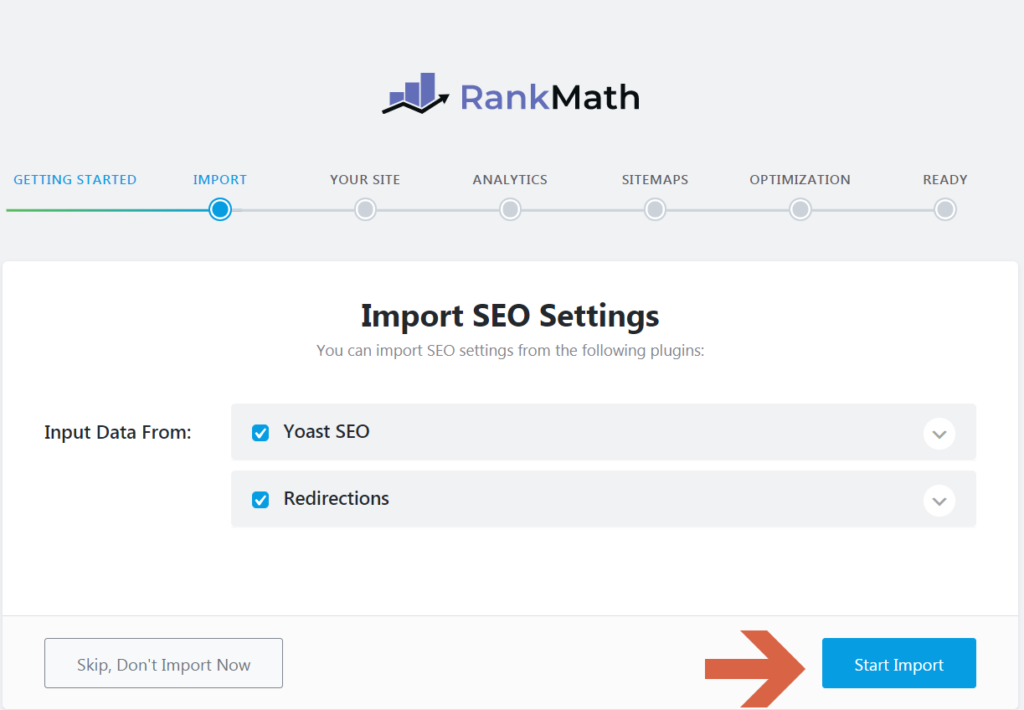Image resolution: width=1024 pixels, height=710 pixels.
Task: Expand the Yoast SEO options chevron
Action: click(x=939, y=434)
